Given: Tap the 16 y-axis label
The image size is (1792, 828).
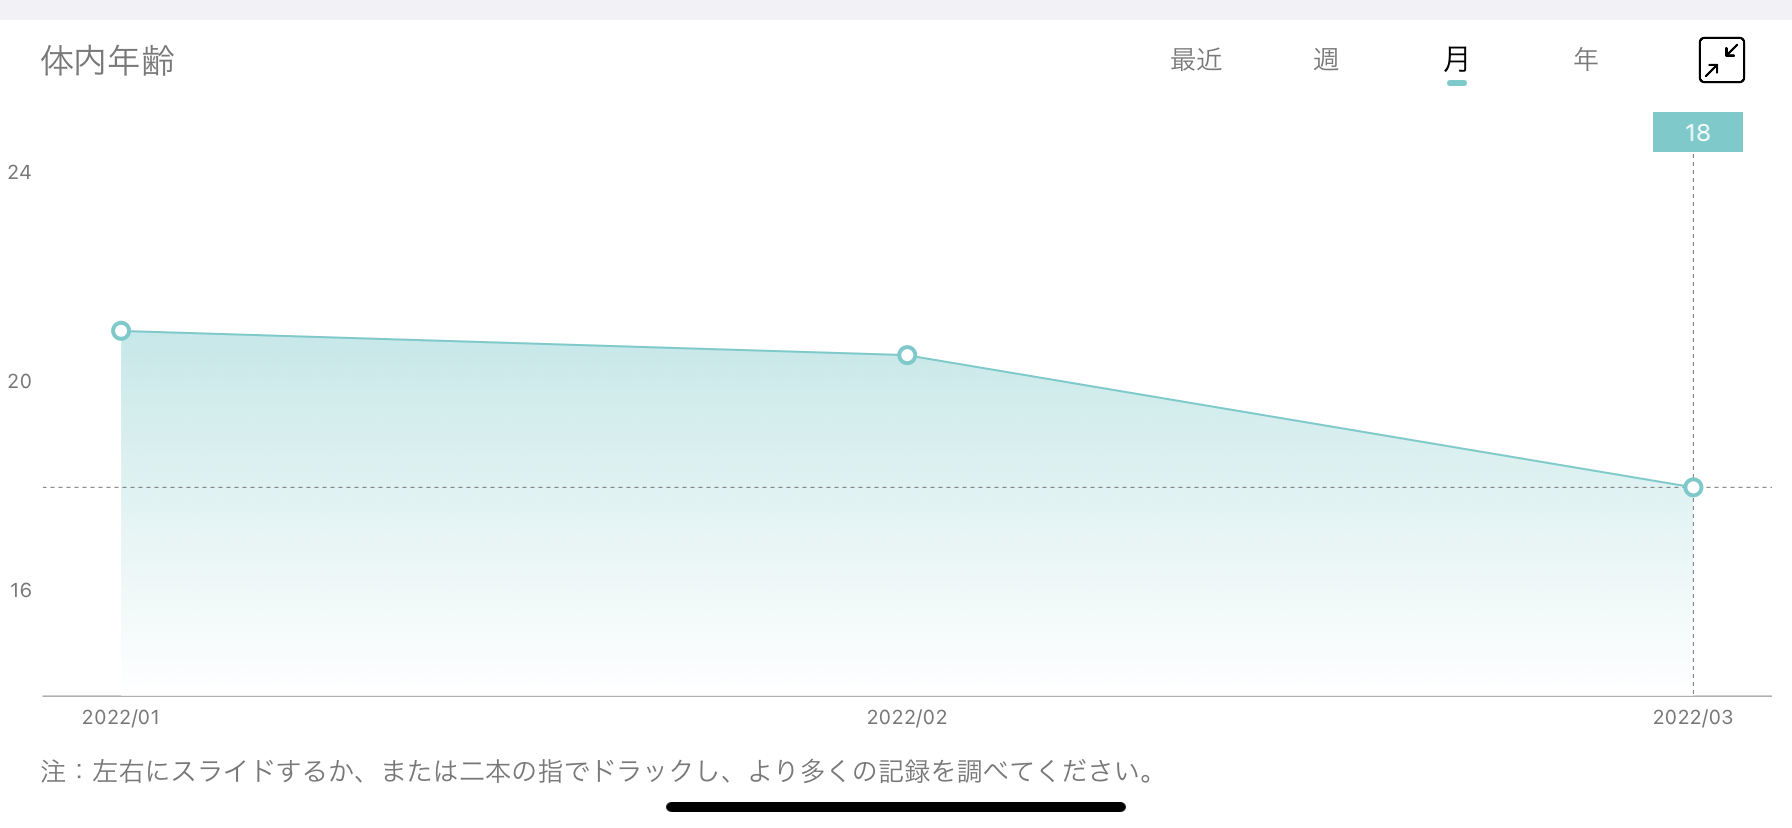Looking at the screenshot, I should coord(20,590).
